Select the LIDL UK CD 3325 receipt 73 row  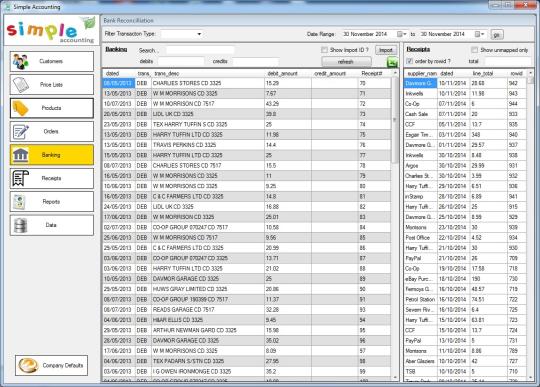click(247, 114)
